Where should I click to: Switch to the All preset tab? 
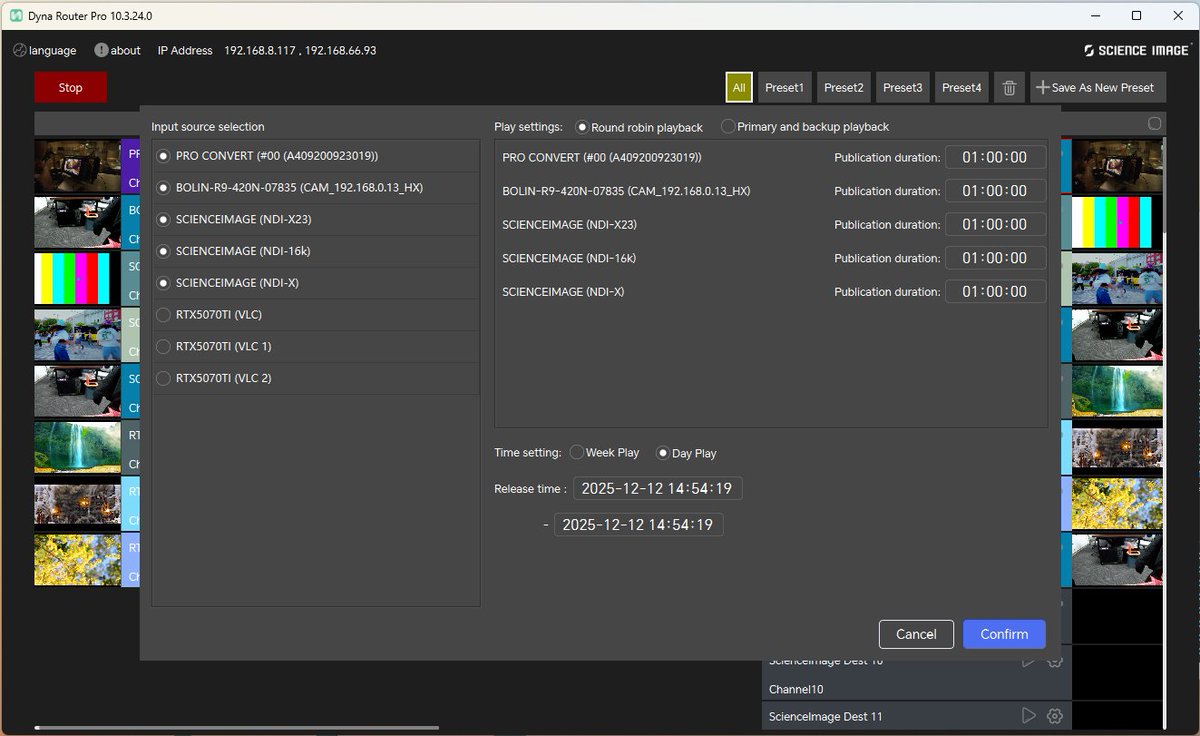[739, 88]
